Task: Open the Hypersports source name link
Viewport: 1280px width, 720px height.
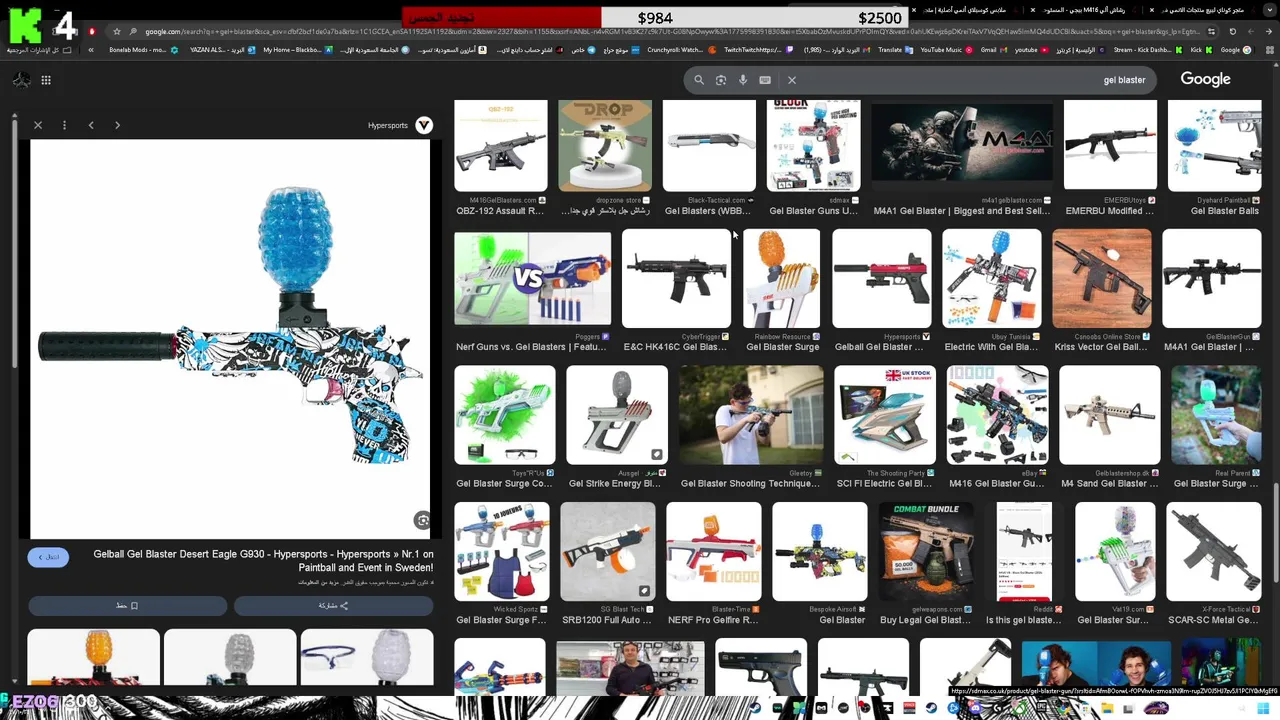Action: (388, 126)
